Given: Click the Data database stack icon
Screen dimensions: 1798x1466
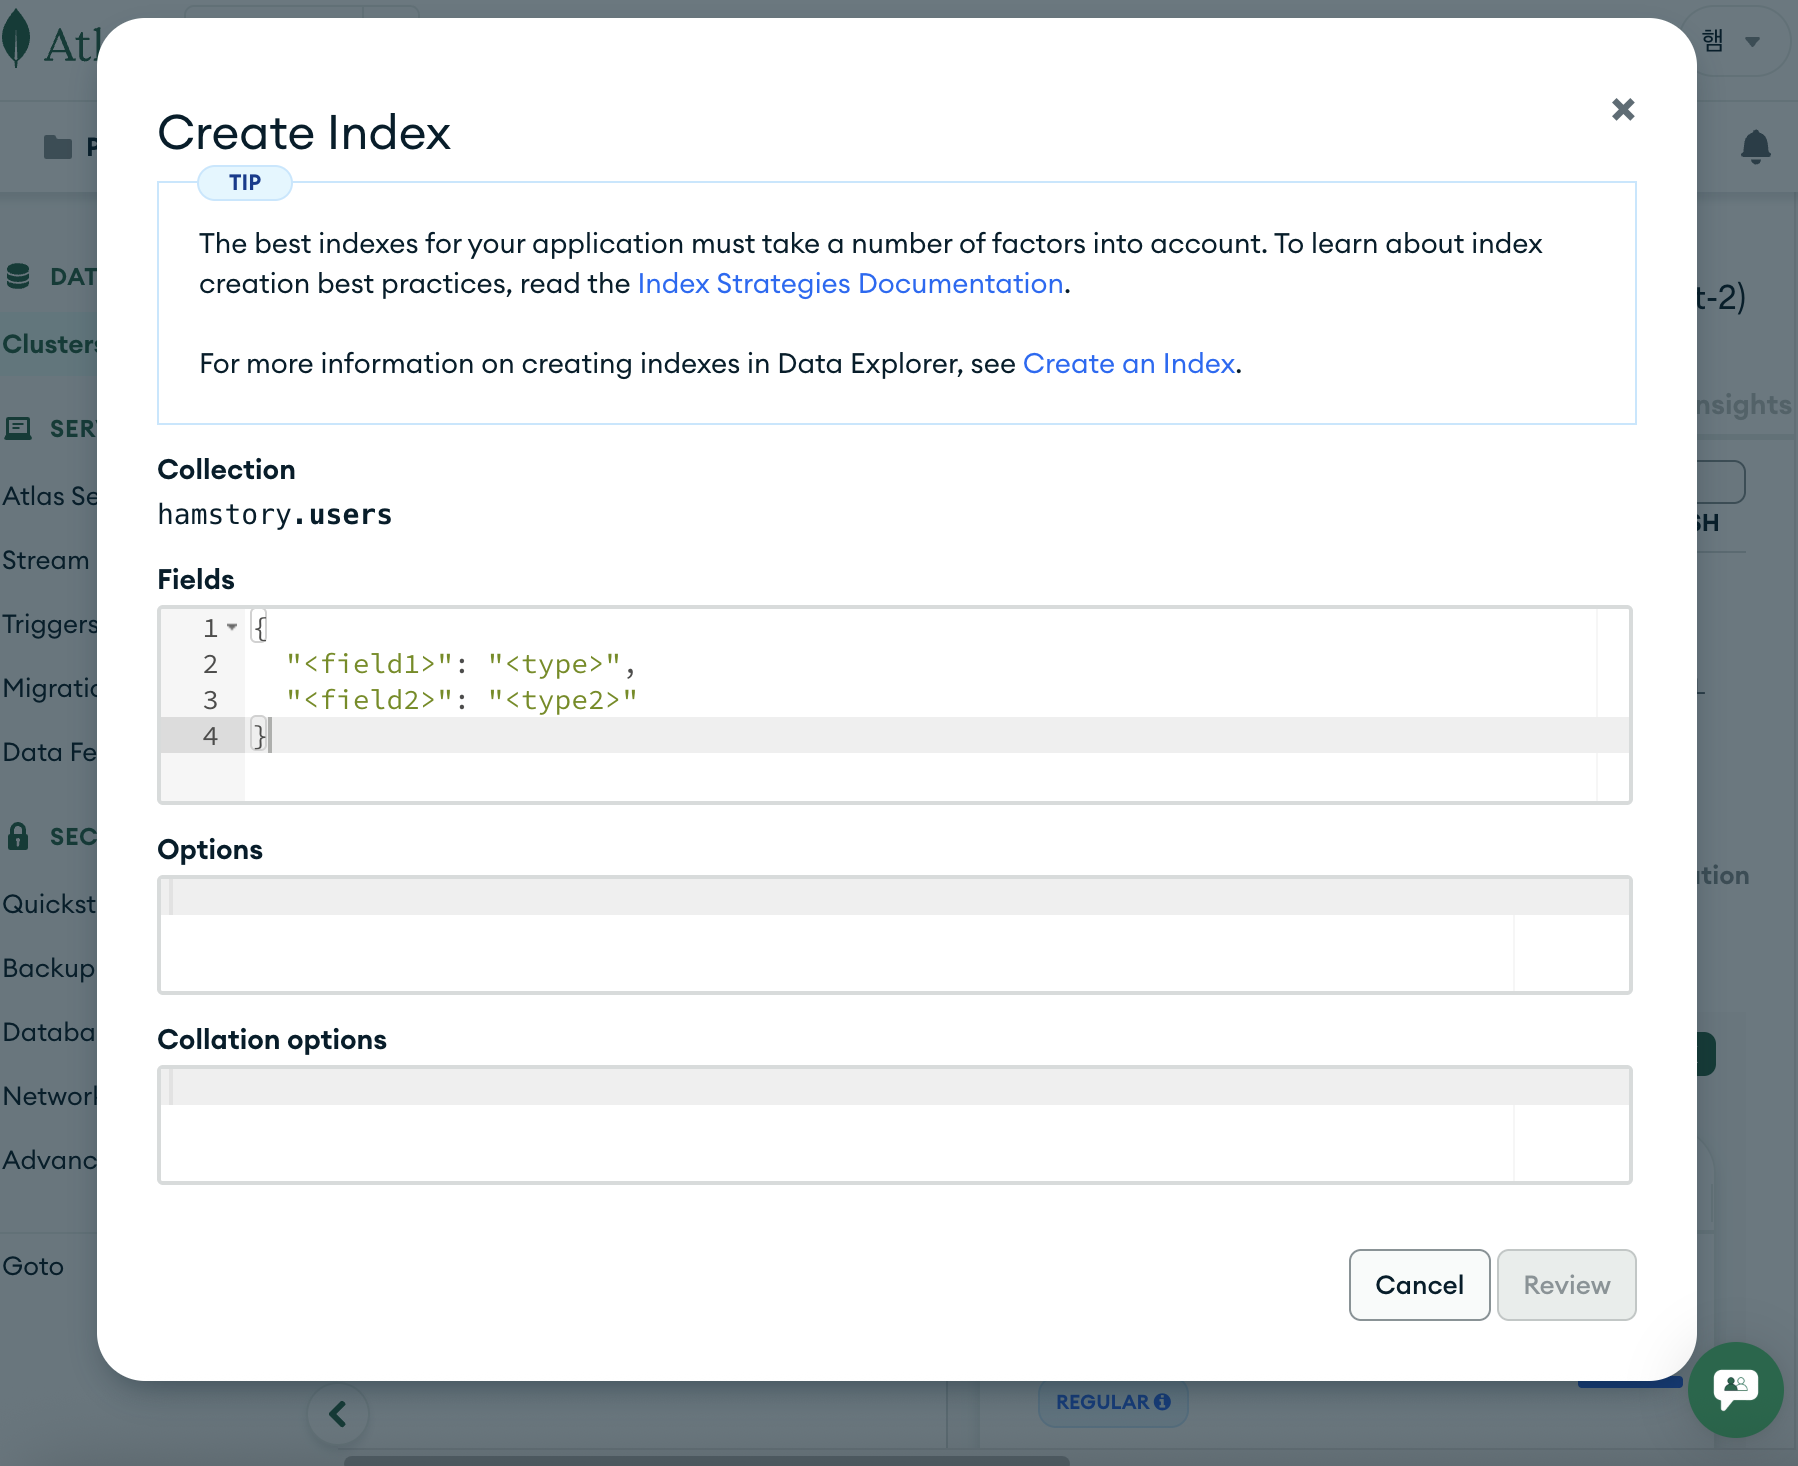Looking at the screenshot, I should coord(18,276).
